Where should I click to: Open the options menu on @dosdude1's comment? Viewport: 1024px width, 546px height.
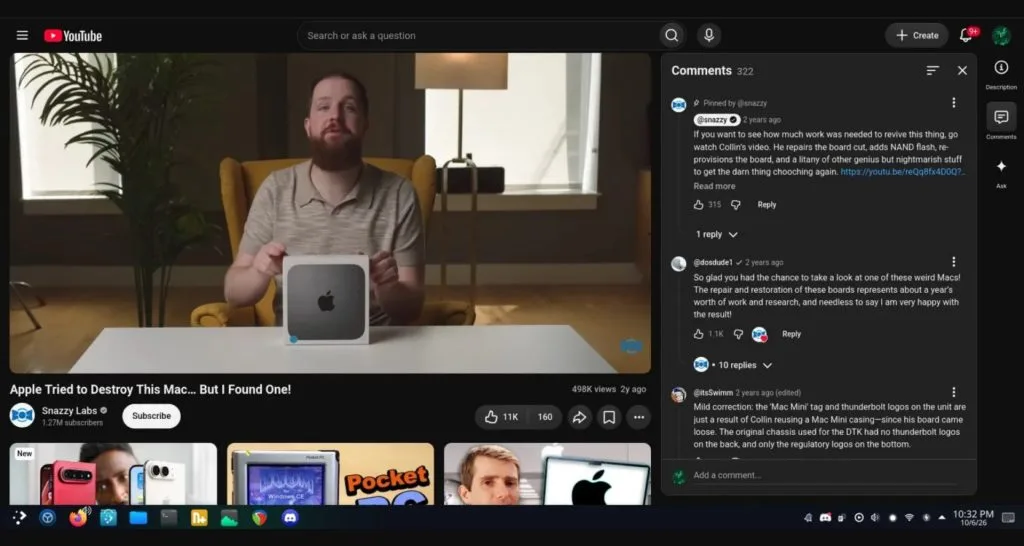click(x=953, y=262)
